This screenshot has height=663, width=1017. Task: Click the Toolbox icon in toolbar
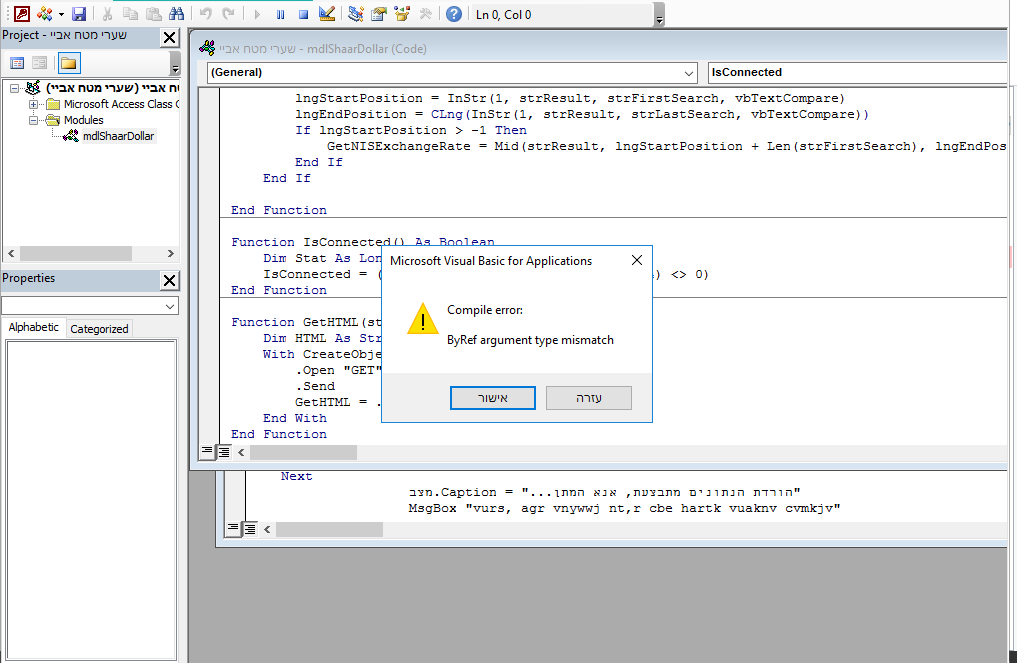click(x=425, y=14)
